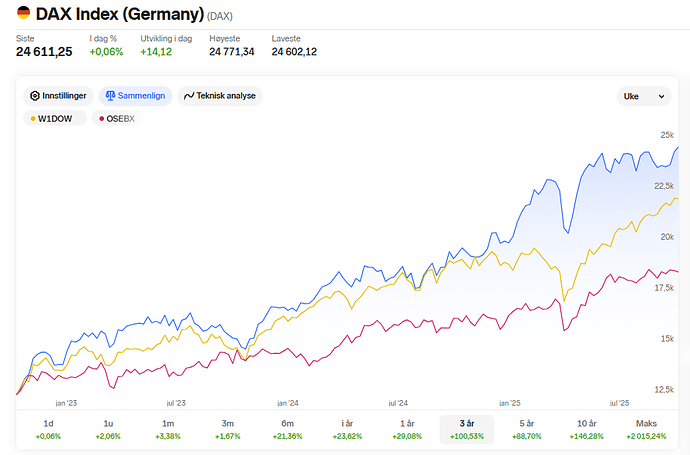Select the Maks time range
This screenshot has height=455, width=690.
pyautogui.click(x=645, y=429)
